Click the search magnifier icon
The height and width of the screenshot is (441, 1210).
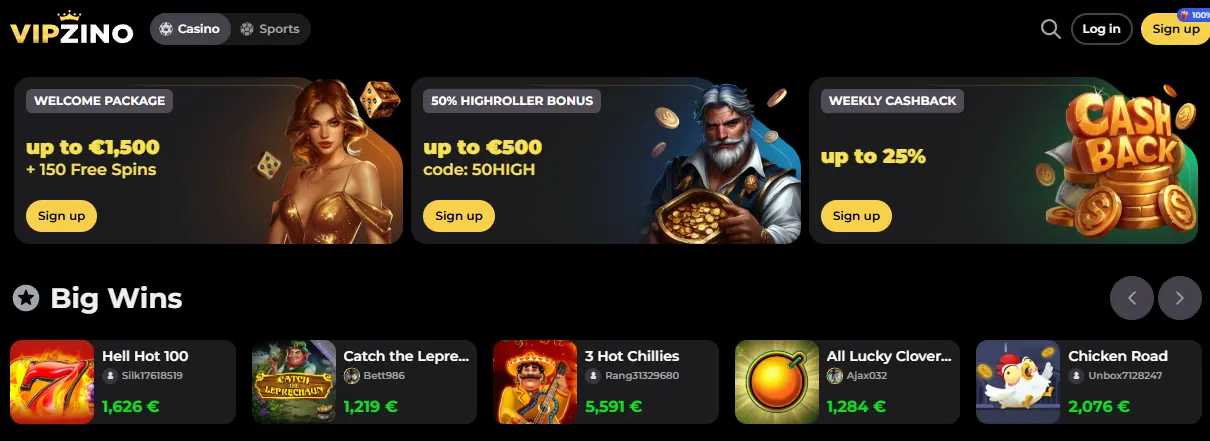point(1050,29)
